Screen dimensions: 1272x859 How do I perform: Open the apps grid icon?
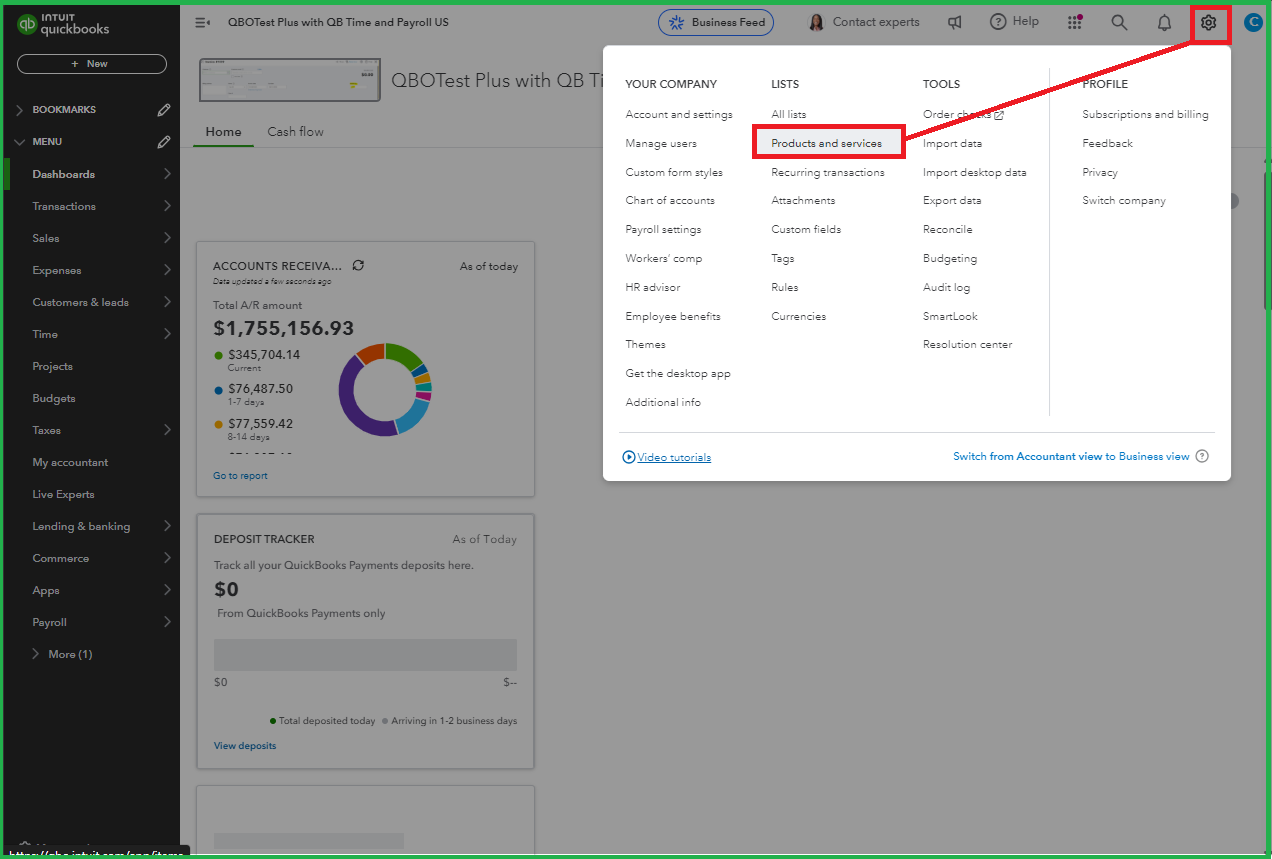point(1075,22)
